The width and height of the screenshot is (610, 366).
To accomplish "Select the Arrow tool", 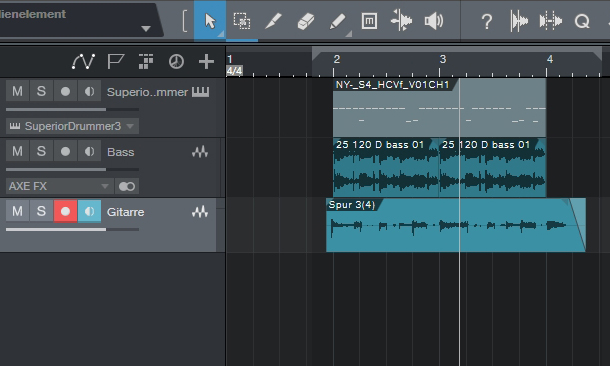I will pos(210,21).
